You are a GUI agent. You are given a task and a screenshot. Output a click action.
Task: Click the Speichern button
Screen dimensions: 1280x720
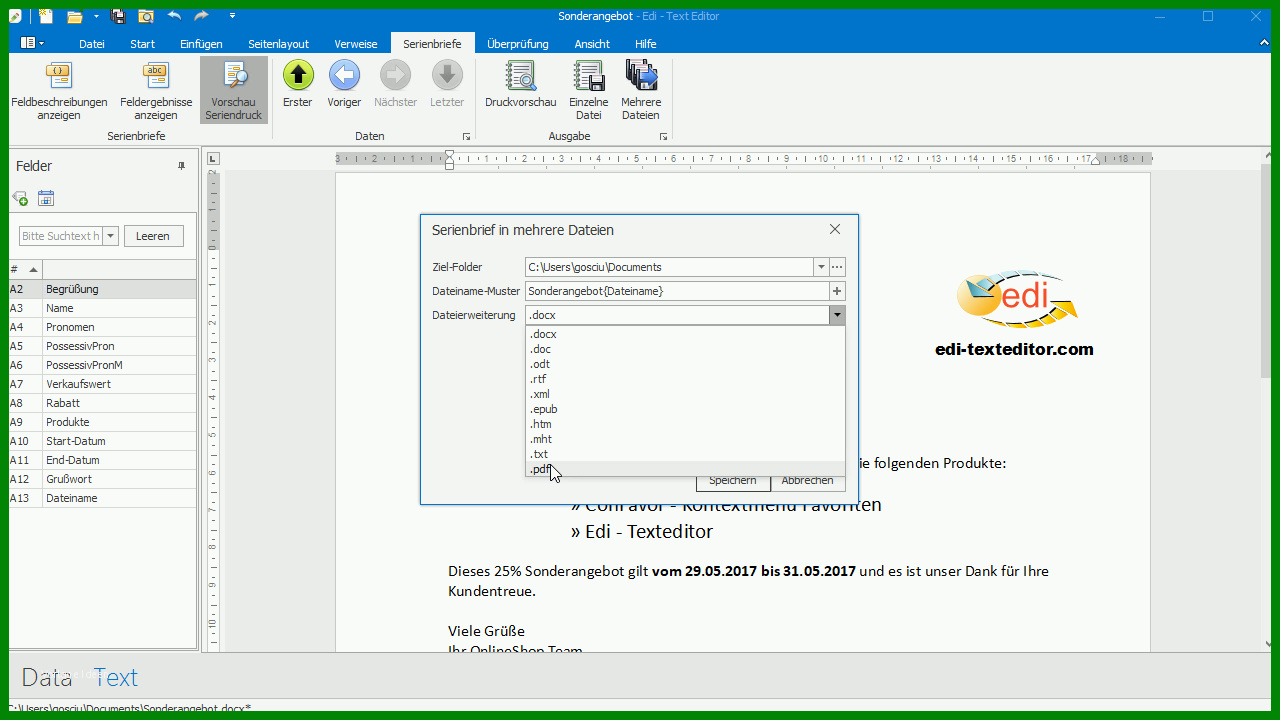pyautogui.click(x=733, y=481)
